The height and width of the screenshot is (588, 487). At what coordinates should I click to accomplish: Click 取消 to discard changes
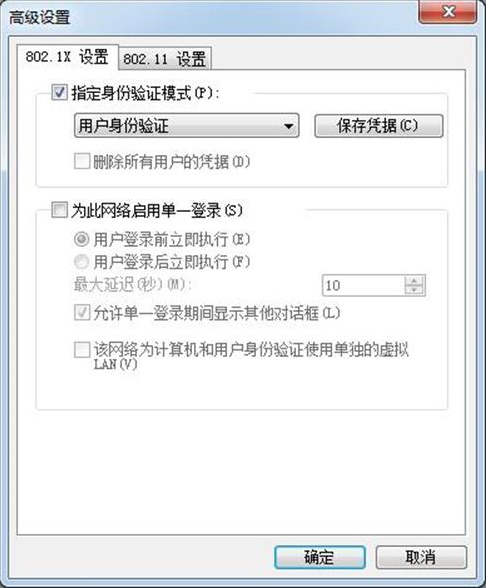pyautogui.click(x=421, y=557)
